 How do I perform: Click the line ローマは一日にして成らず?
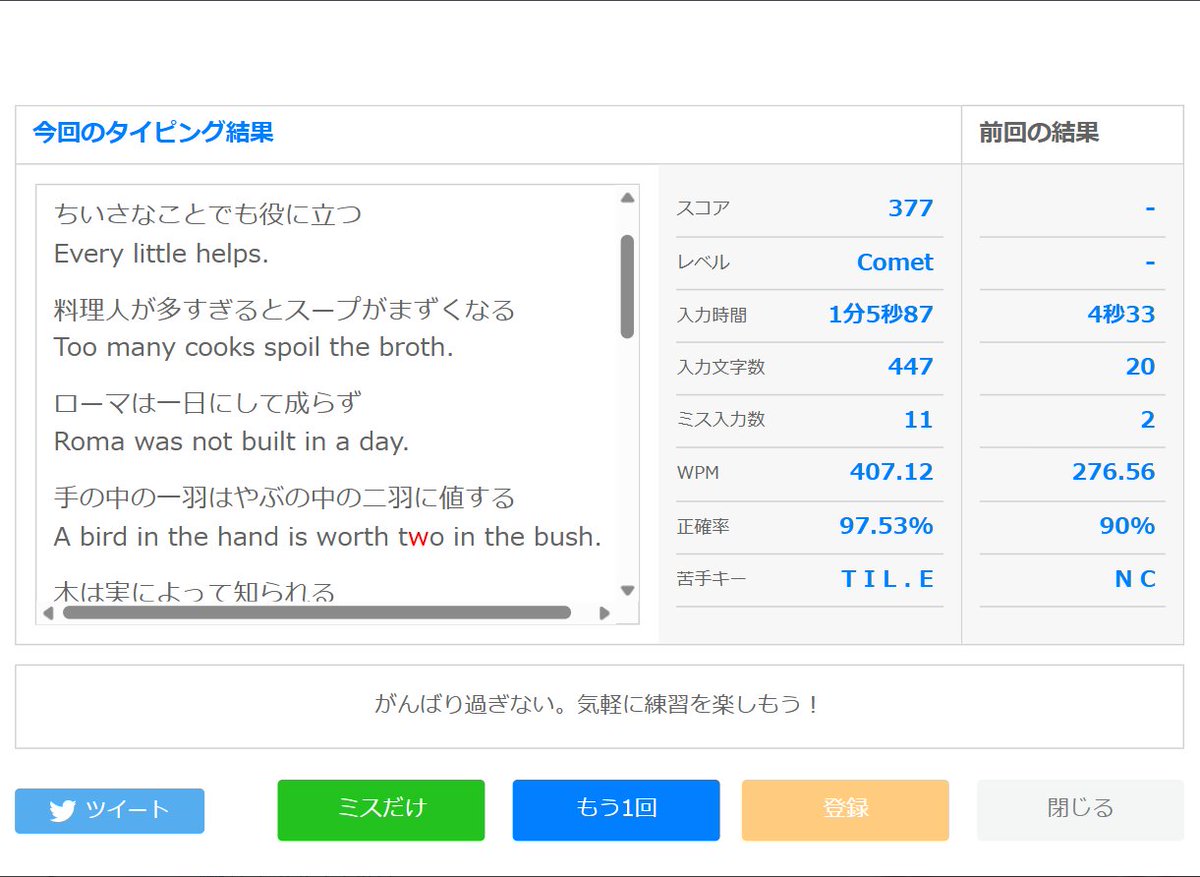[208, 403]
